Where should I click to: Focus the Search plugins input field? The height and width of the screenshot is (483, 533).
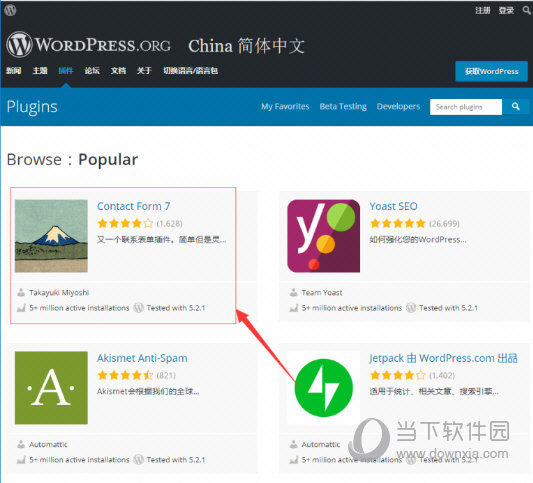[466, 107]
